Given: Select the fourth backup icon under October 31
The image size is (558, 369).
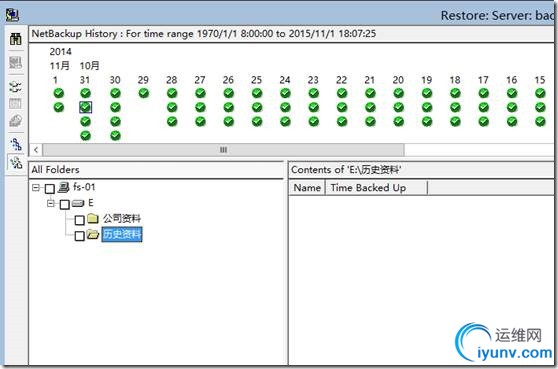Looking at the screenshot, I should click(85, 136).
